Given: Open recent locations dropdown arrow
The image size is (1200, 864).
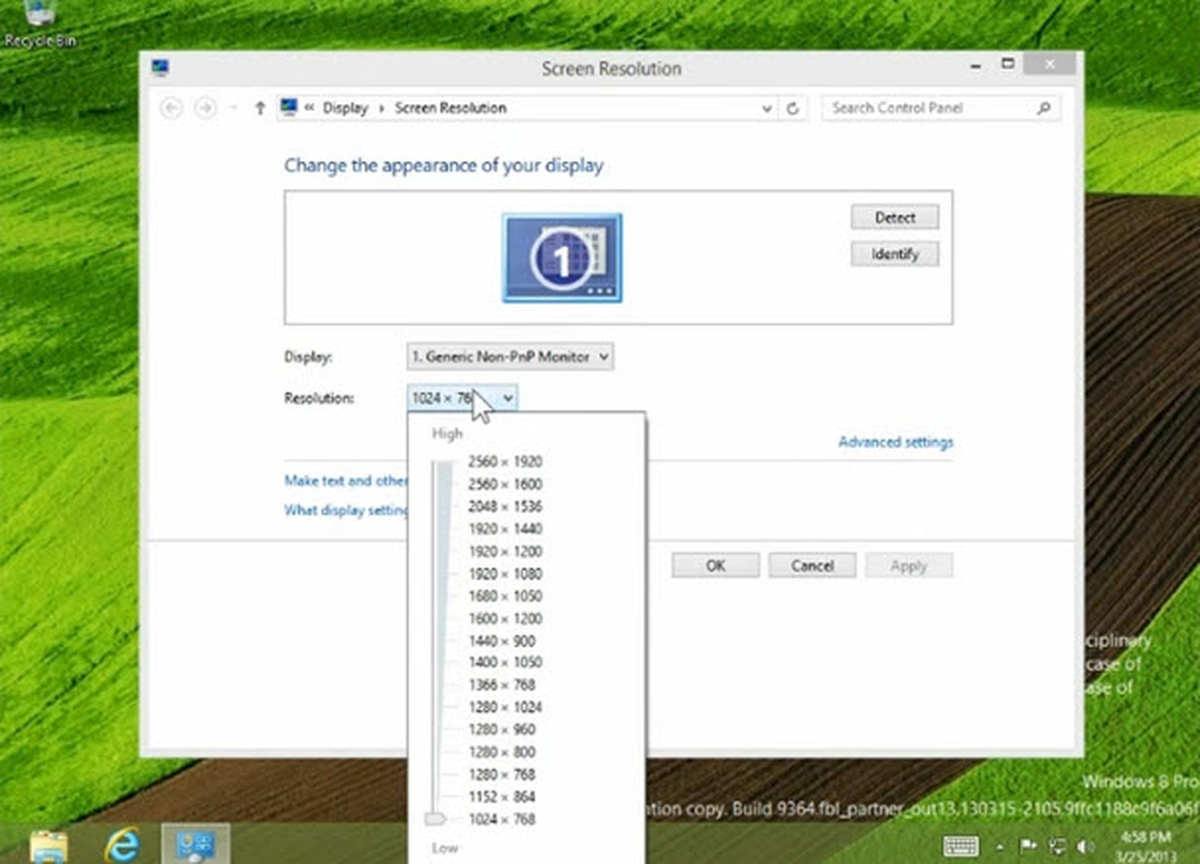Looking at the screenshot, I should click(233, 108).
